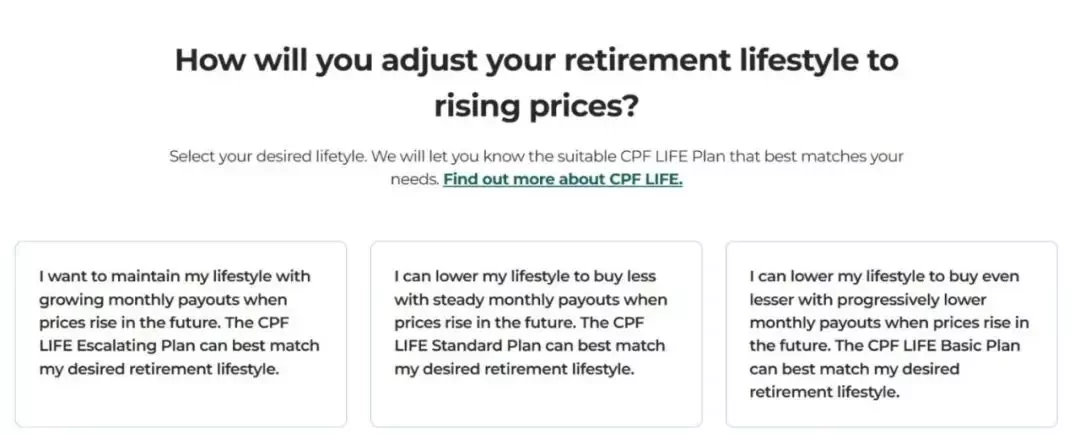Viewport: 1080px width, 434px height.
Task: Click the Select your desired lifestyle description text
Action: pos(537,167)
